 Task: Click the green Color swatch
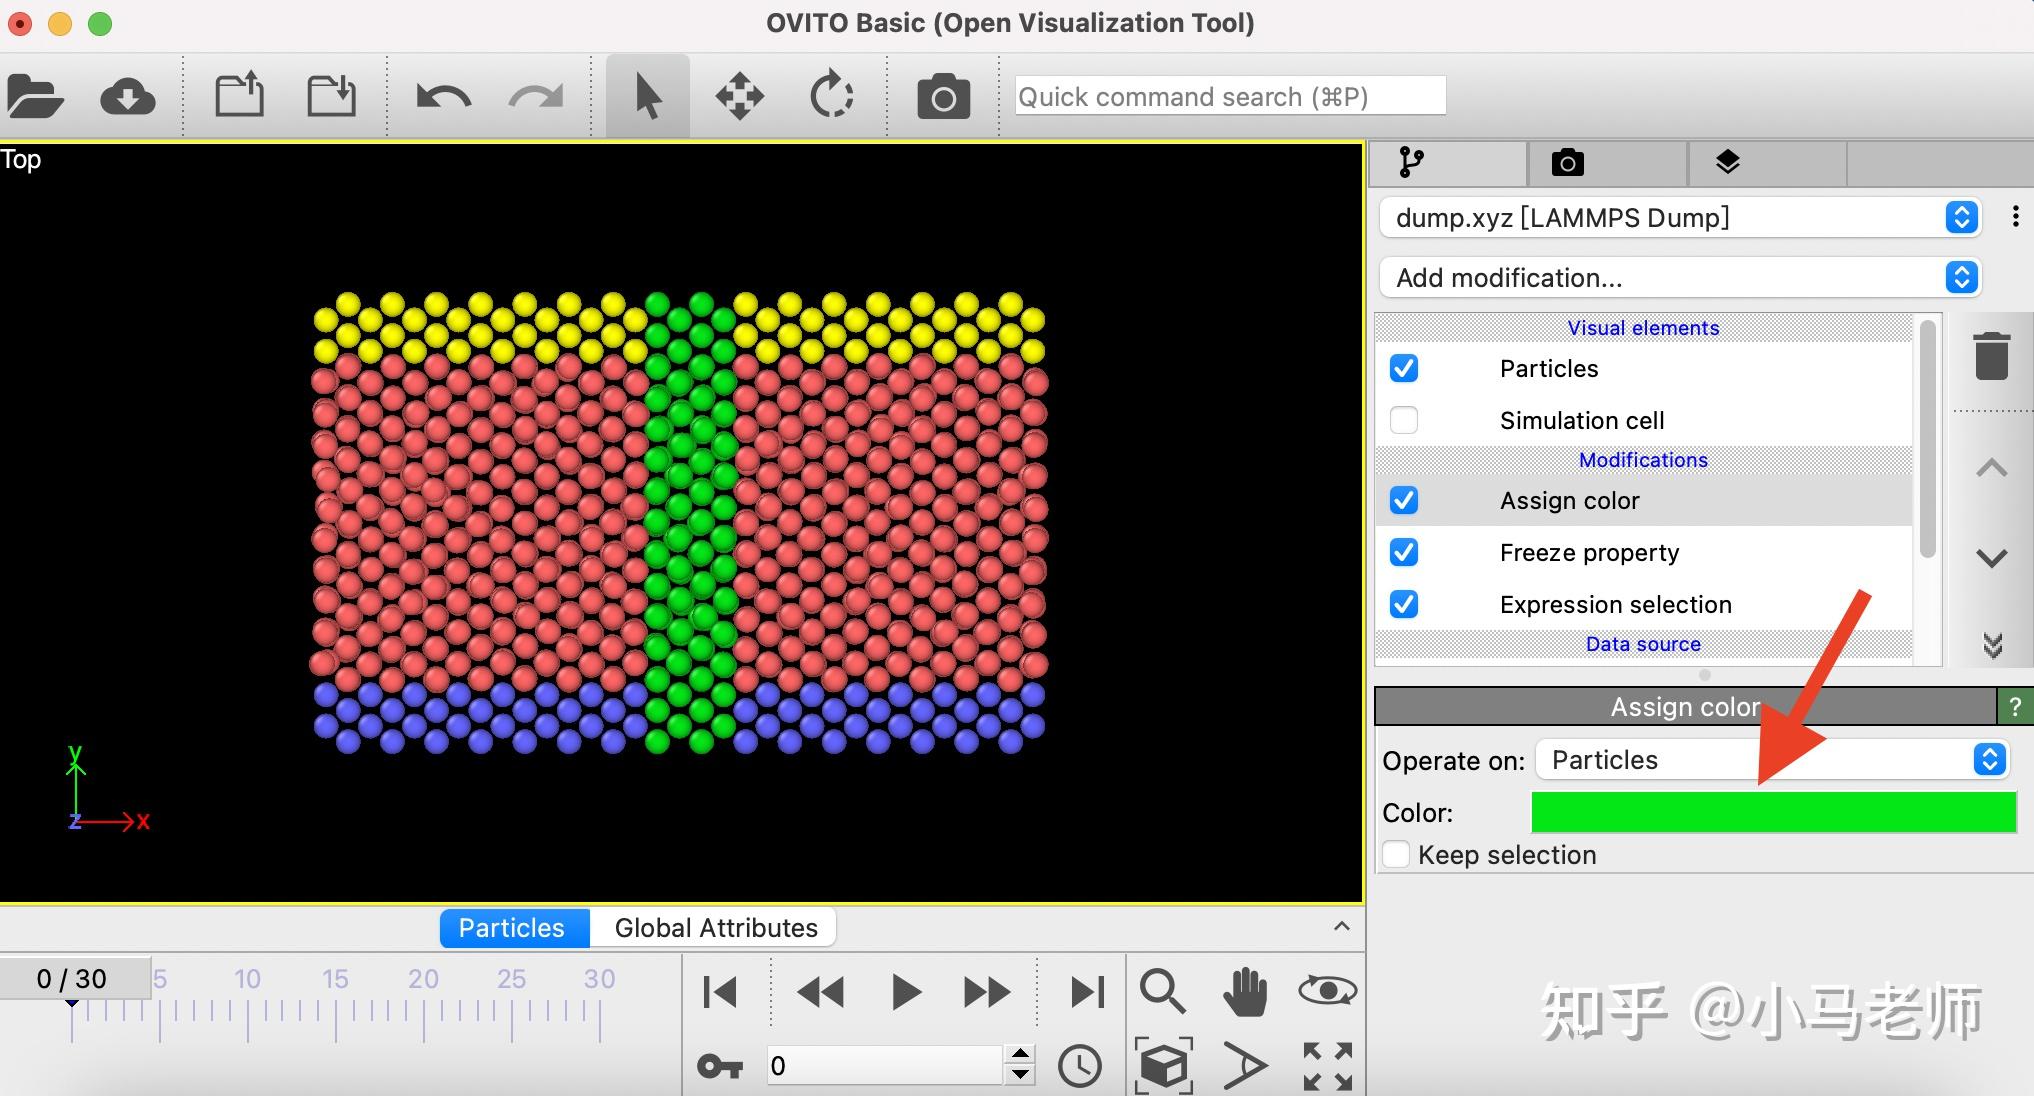pyautogui.click(x=1773, y=812)
